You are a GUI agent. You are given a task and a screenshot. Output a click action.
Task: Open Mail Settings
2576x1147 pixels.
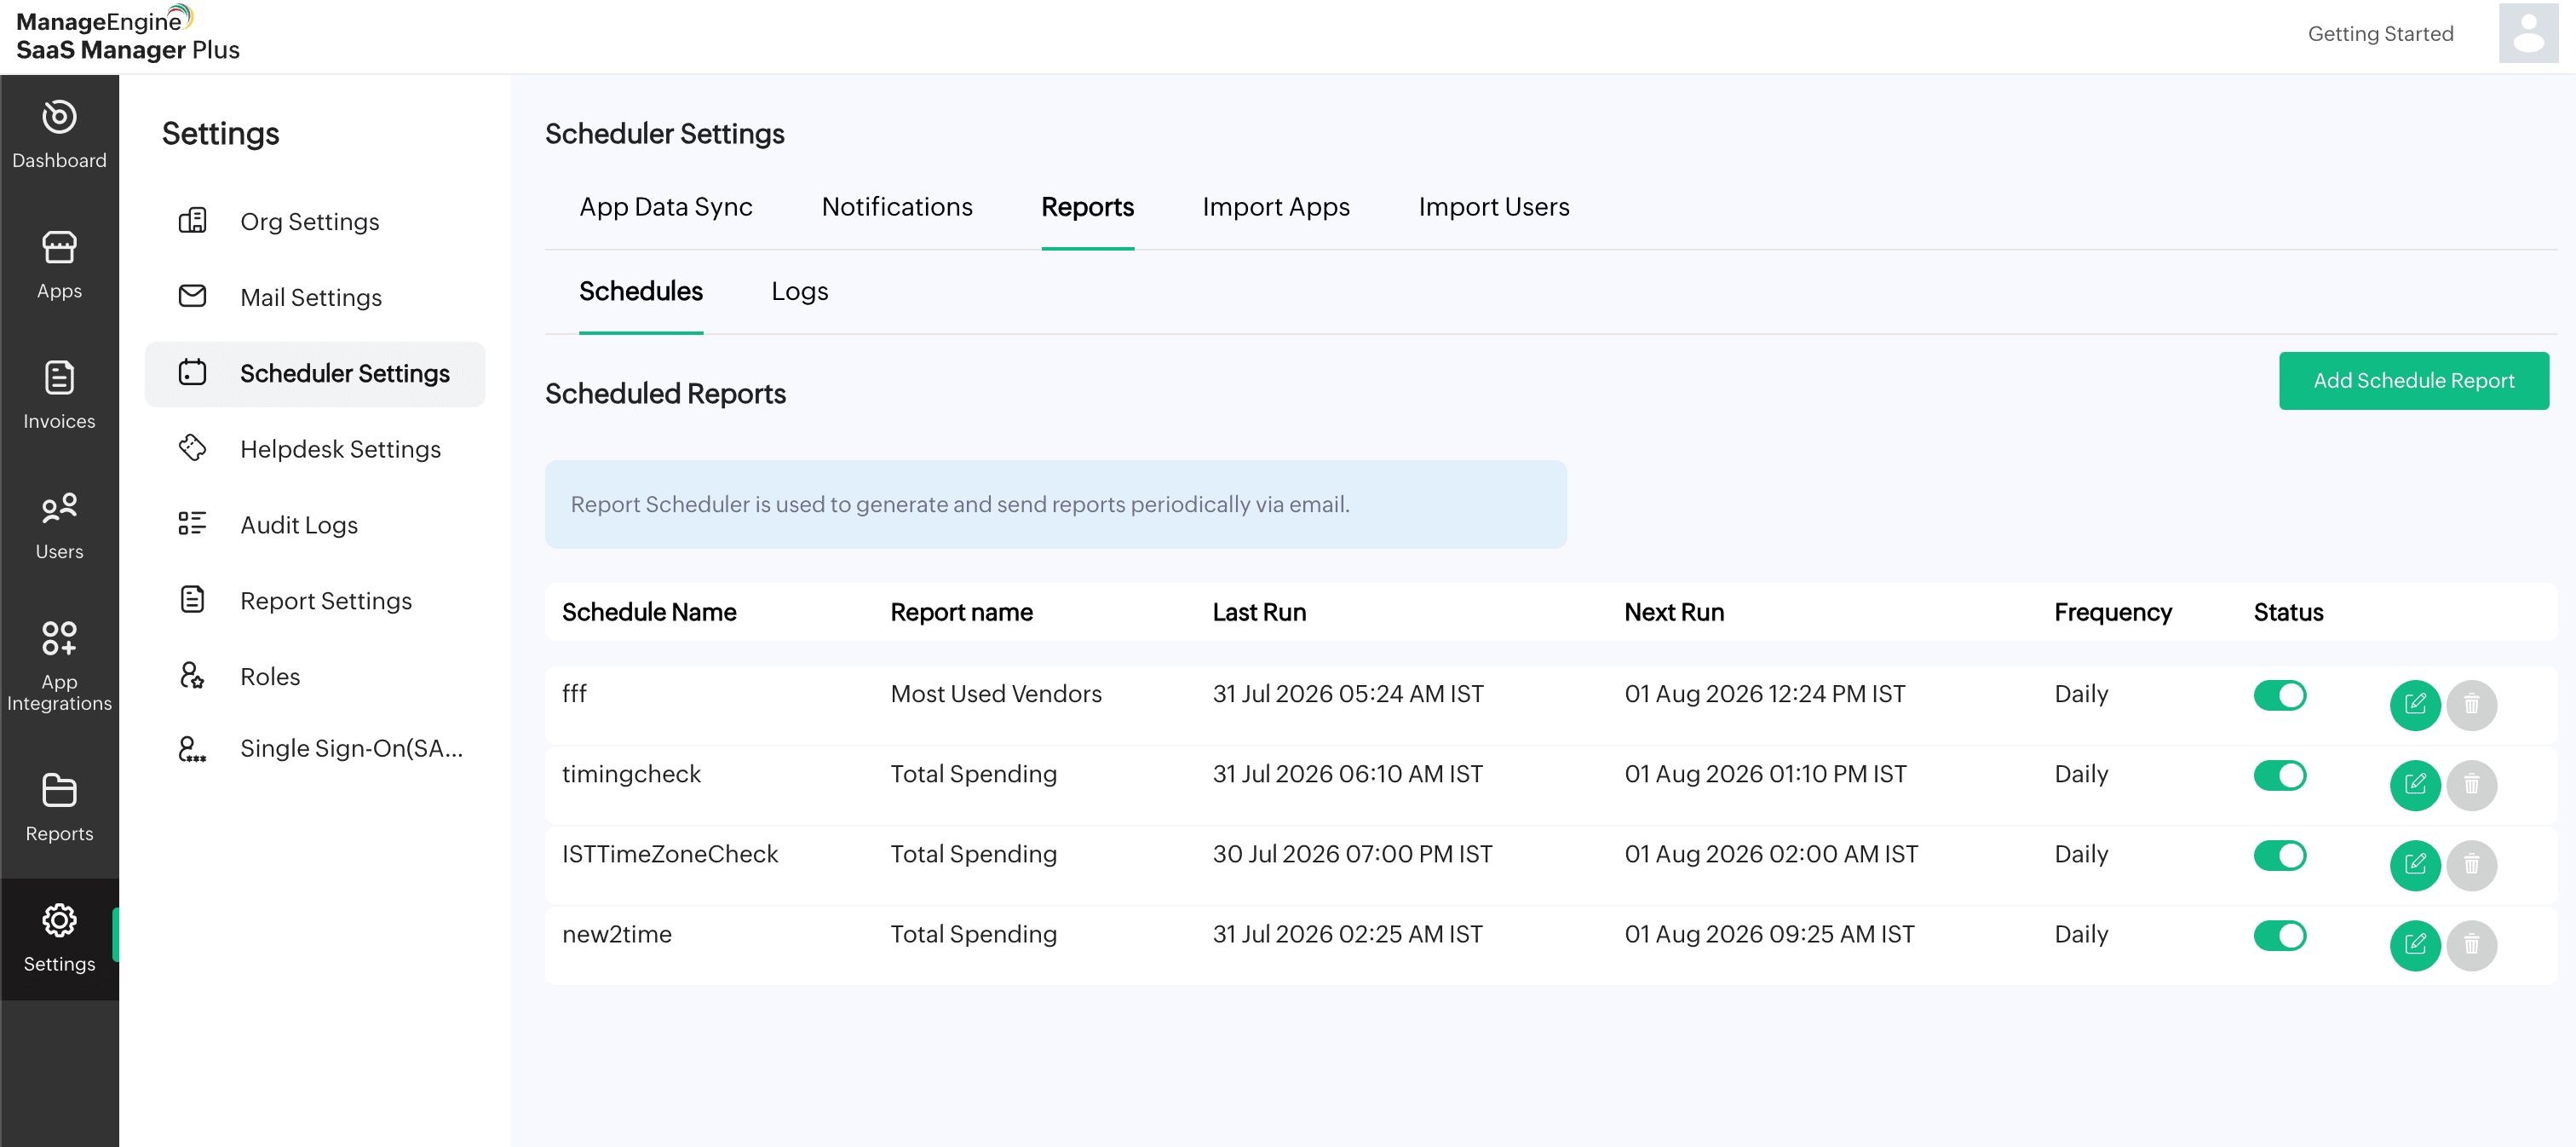click(314, 297)
